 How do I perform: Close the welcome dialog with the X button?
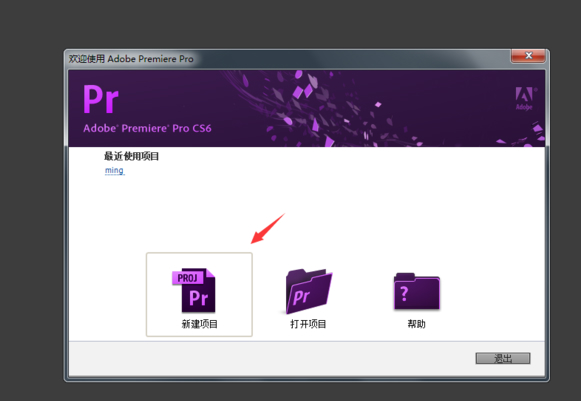click(528, 56)
